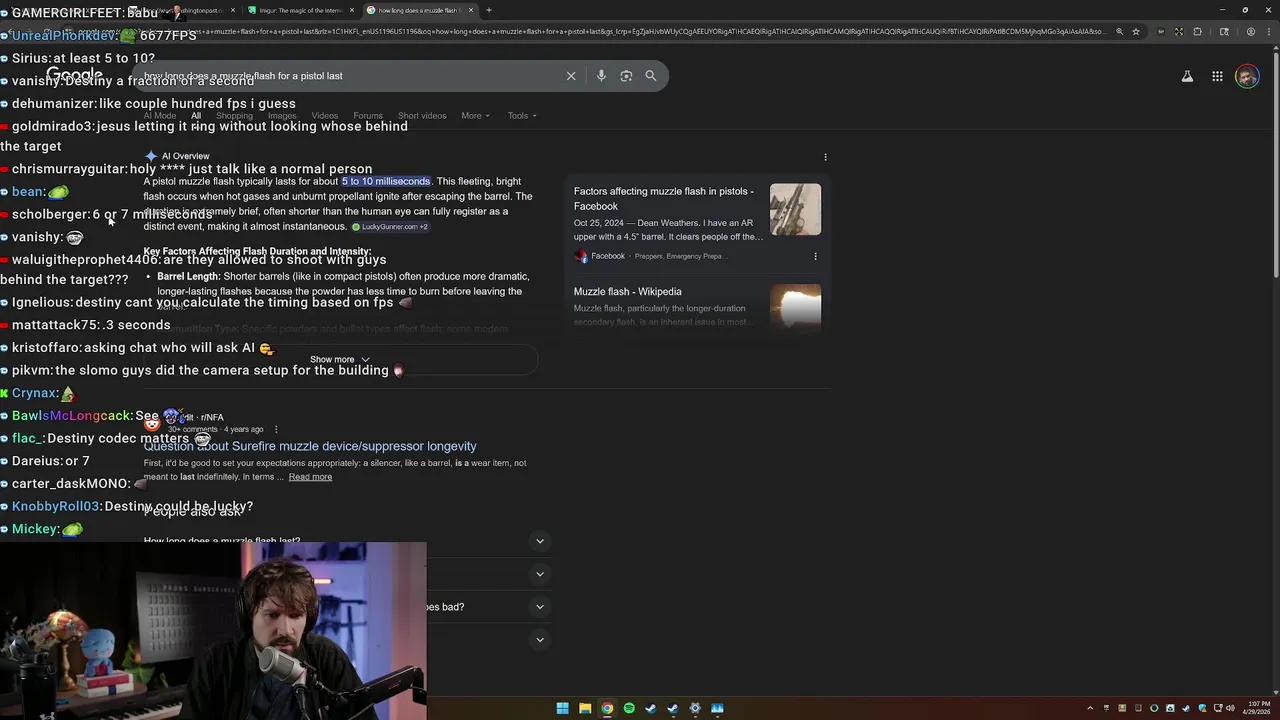This screenshot has width=1280, height=720.
Task: Expand the last People also ask chevron
Action: pos(540,640)
